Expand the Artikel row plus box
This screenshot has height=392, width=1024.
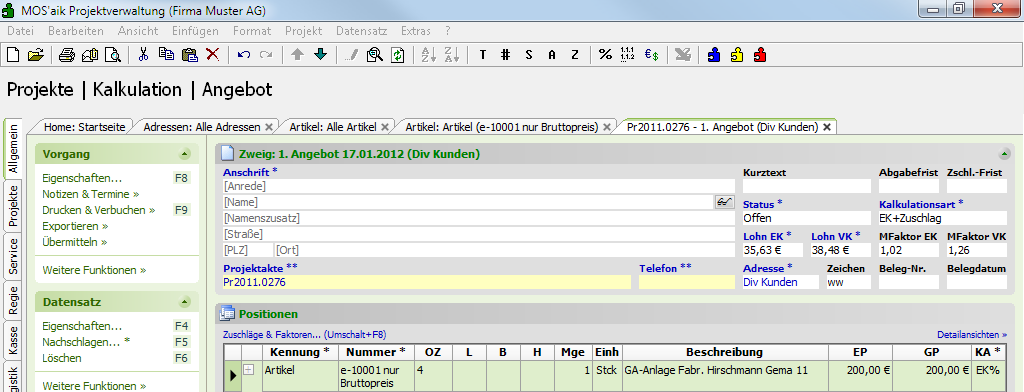(x=248, y=370)
